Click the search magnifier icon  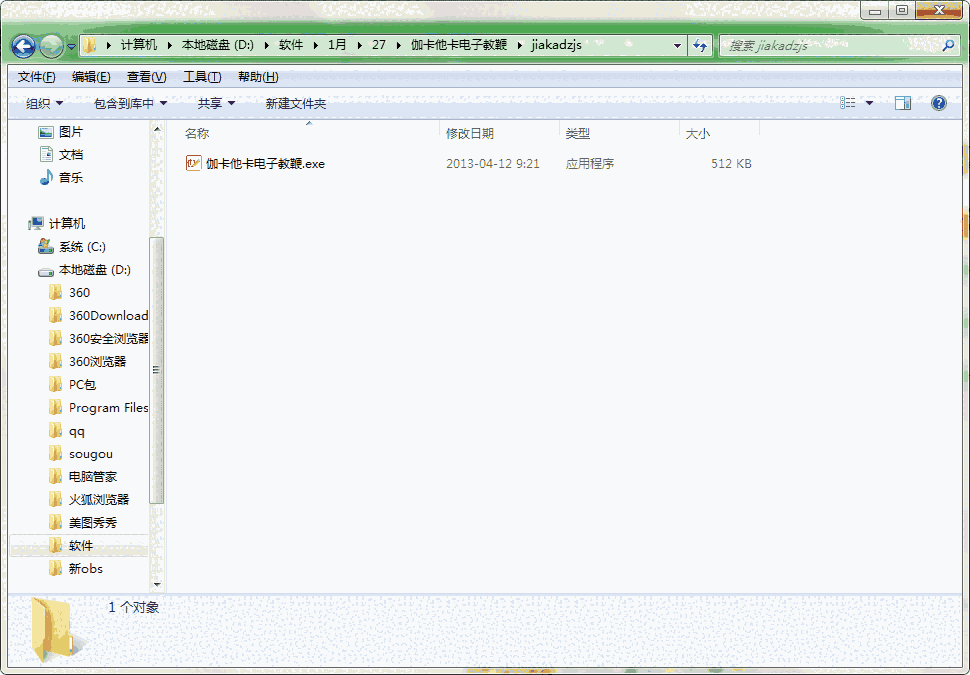[x=948, y=45]
